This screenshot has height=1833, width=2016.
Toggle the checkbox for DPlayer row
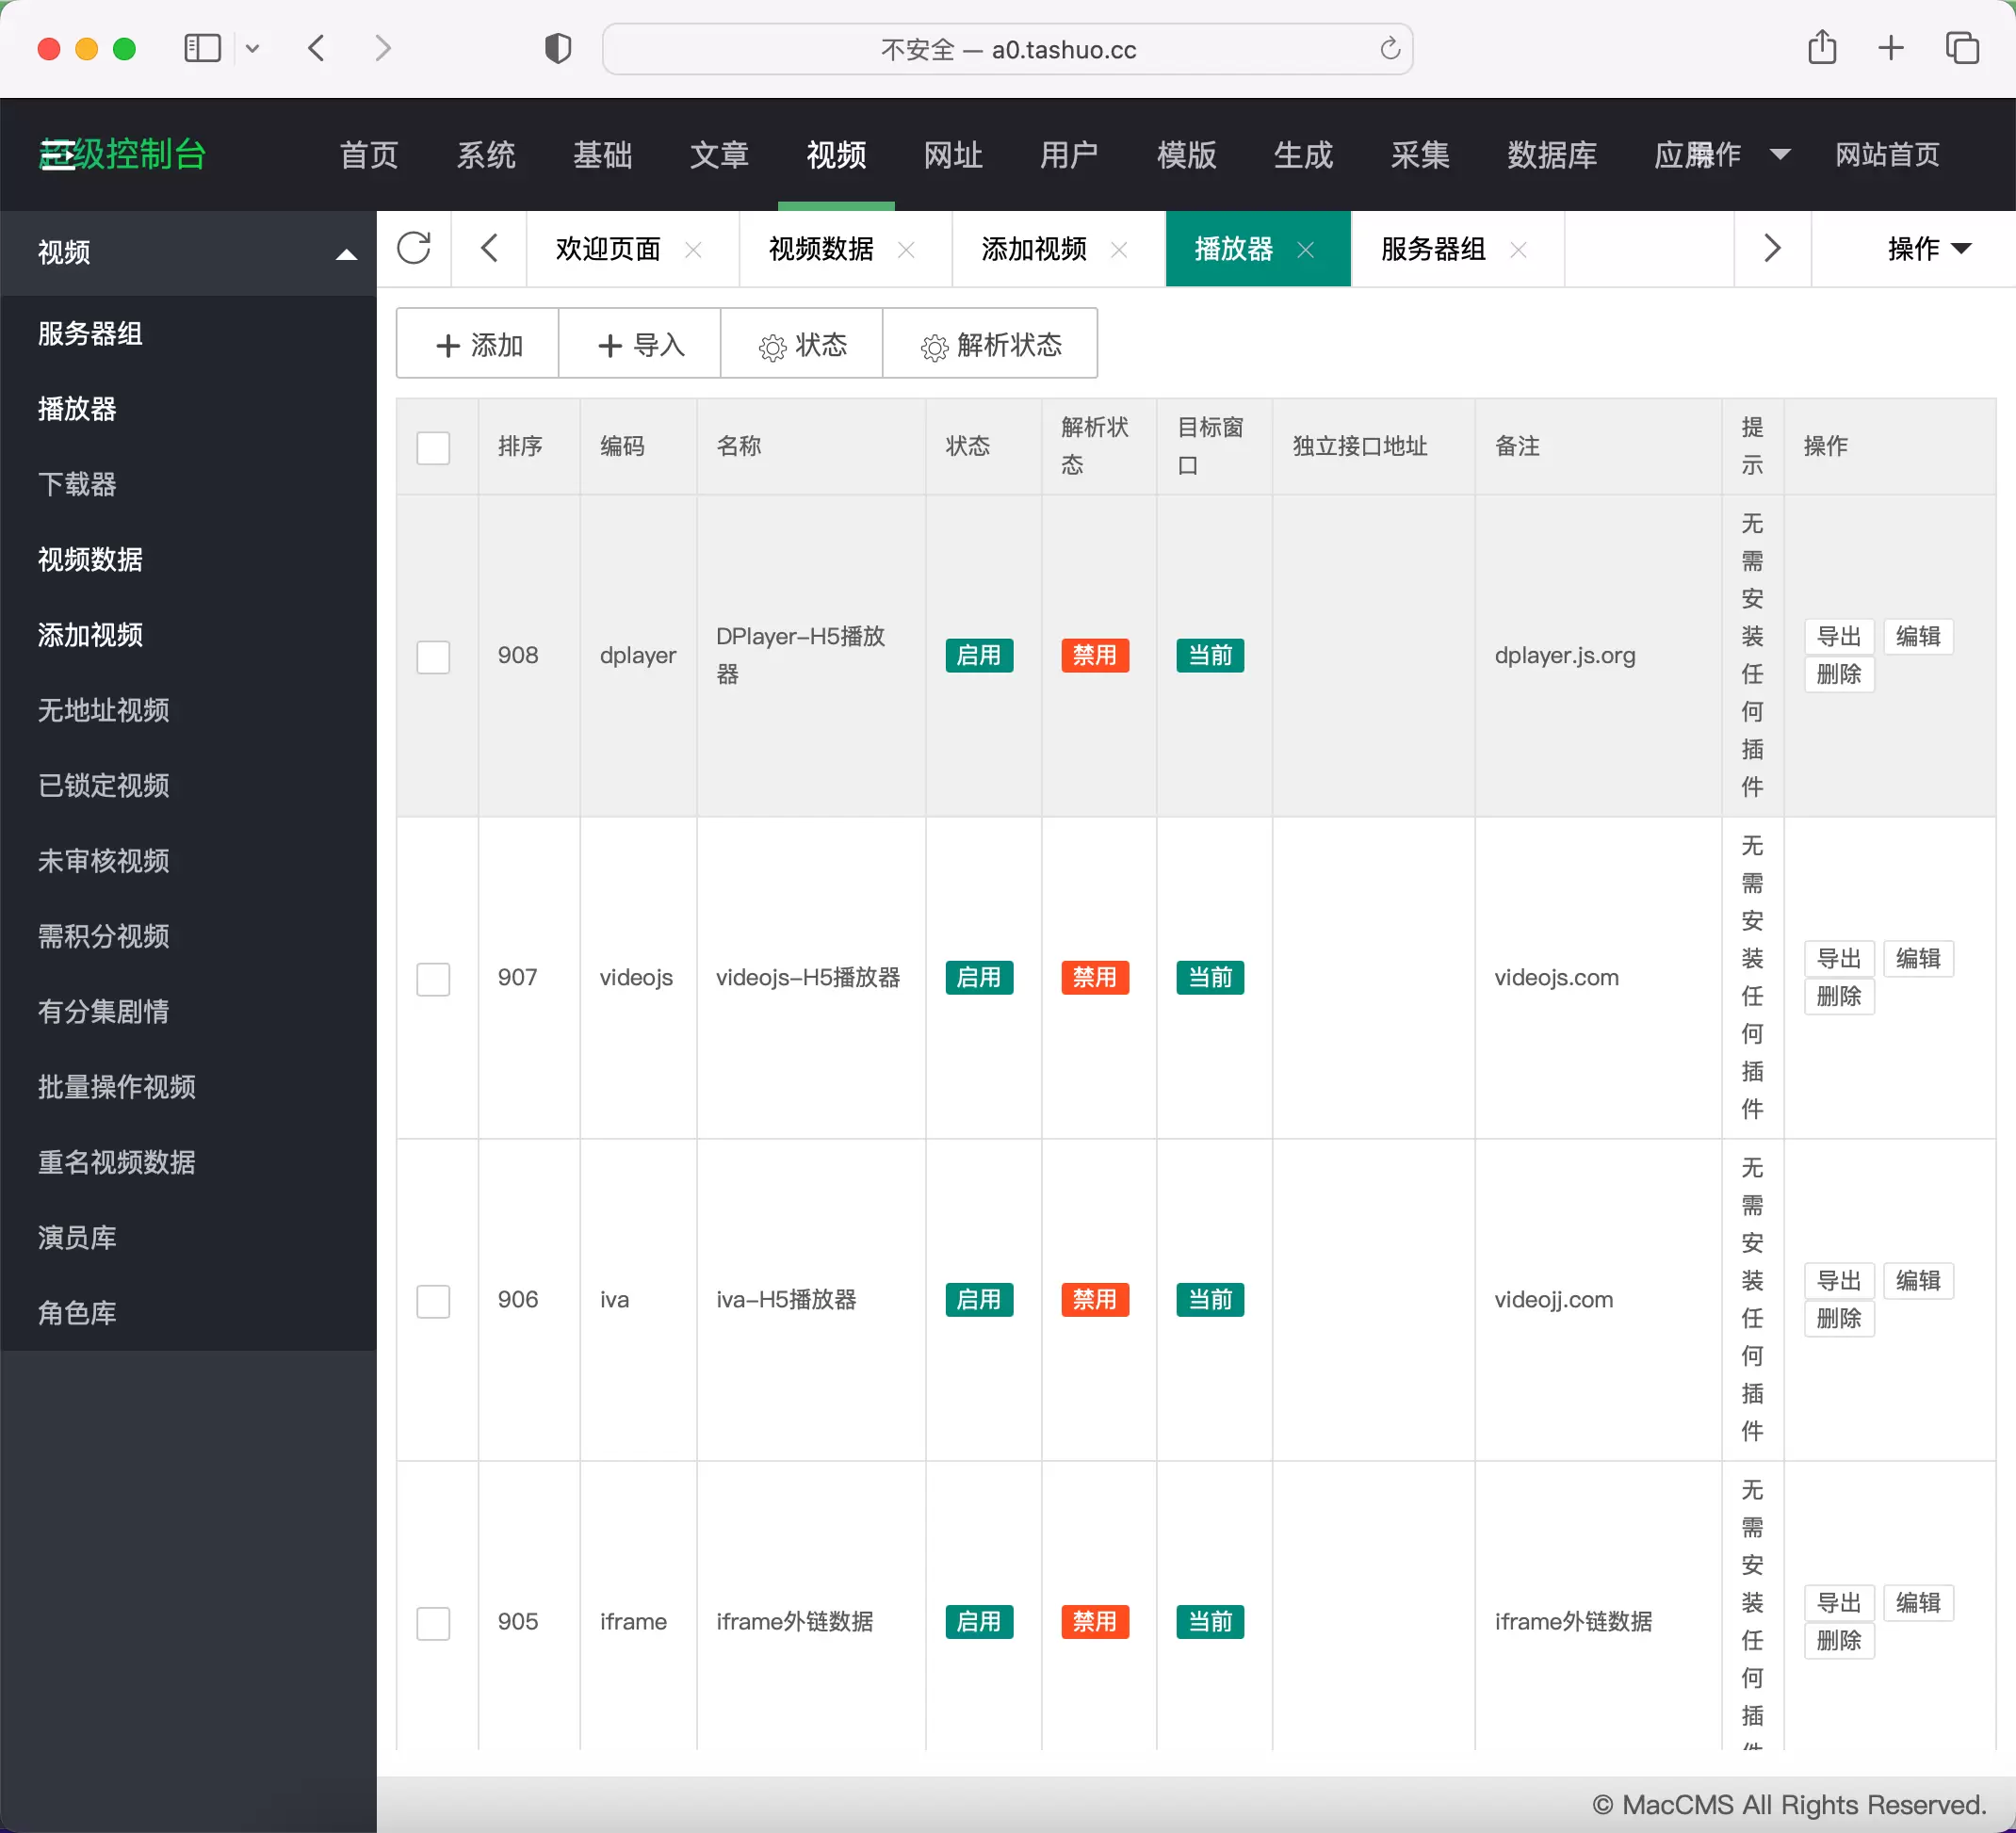(433, 657)
